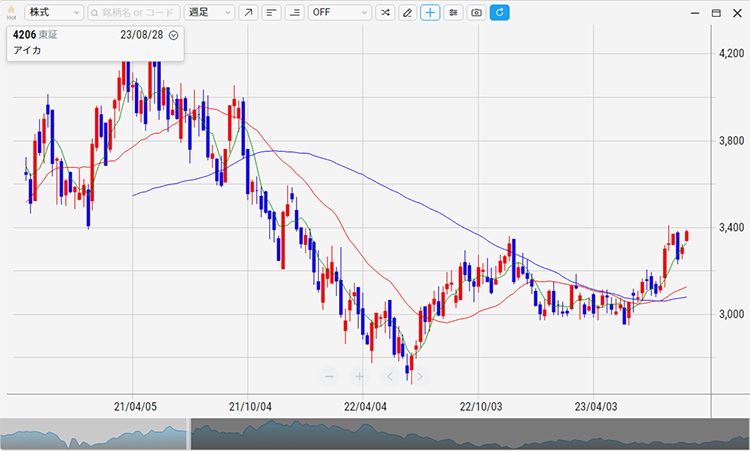Zoom out chart with minus button

coord(329,377)
